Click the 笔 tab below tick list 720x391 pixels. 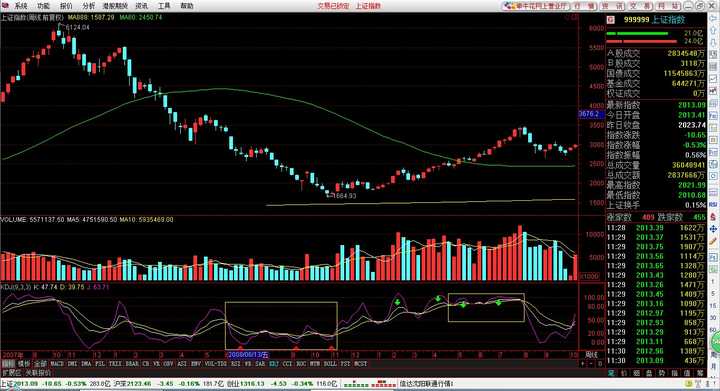pos(612,373)
